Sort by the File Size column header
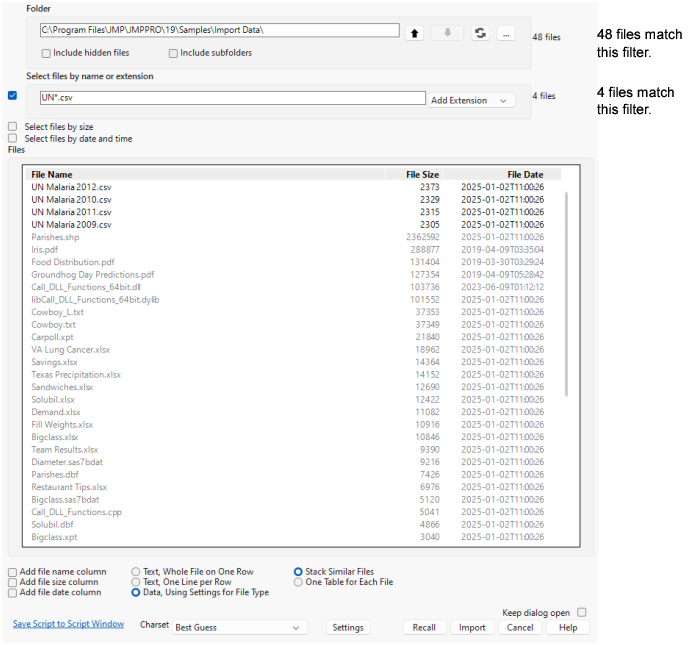Viewport: 697px width, 645px height. (414, 175)
